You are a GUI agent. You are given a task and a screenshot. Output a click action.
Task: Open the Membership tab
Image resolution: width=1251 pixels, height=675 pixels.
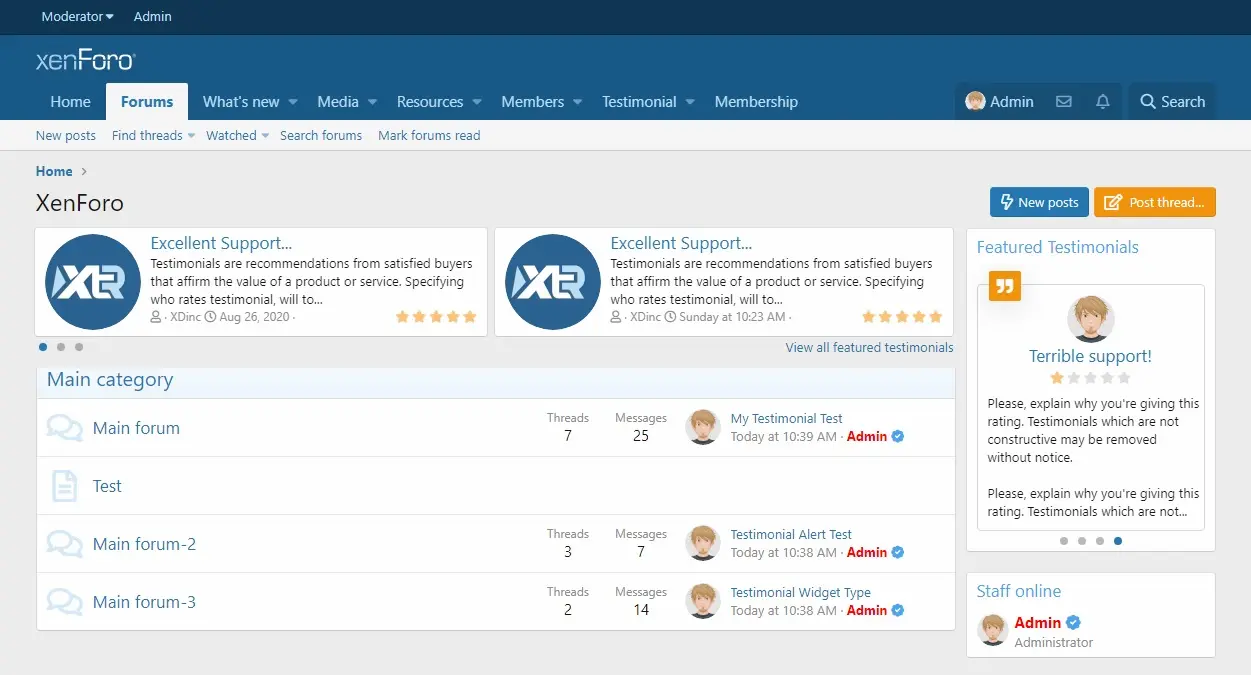click(756, 102)
